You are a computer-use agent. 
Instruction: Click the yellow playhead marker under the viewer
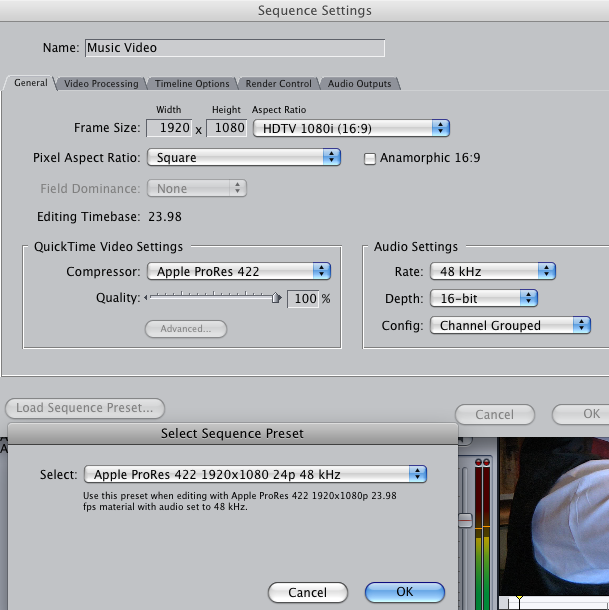tap(519, 598)
